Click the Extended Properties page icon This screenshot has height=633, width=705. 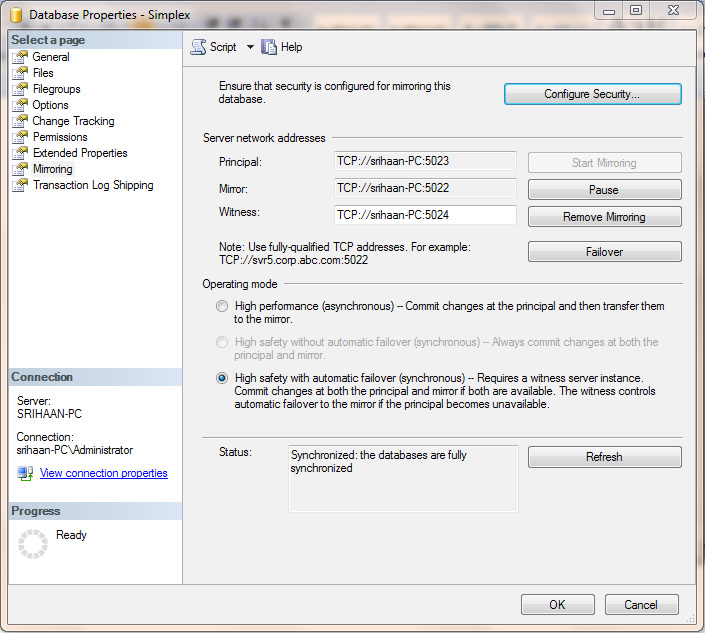point(20,153)
